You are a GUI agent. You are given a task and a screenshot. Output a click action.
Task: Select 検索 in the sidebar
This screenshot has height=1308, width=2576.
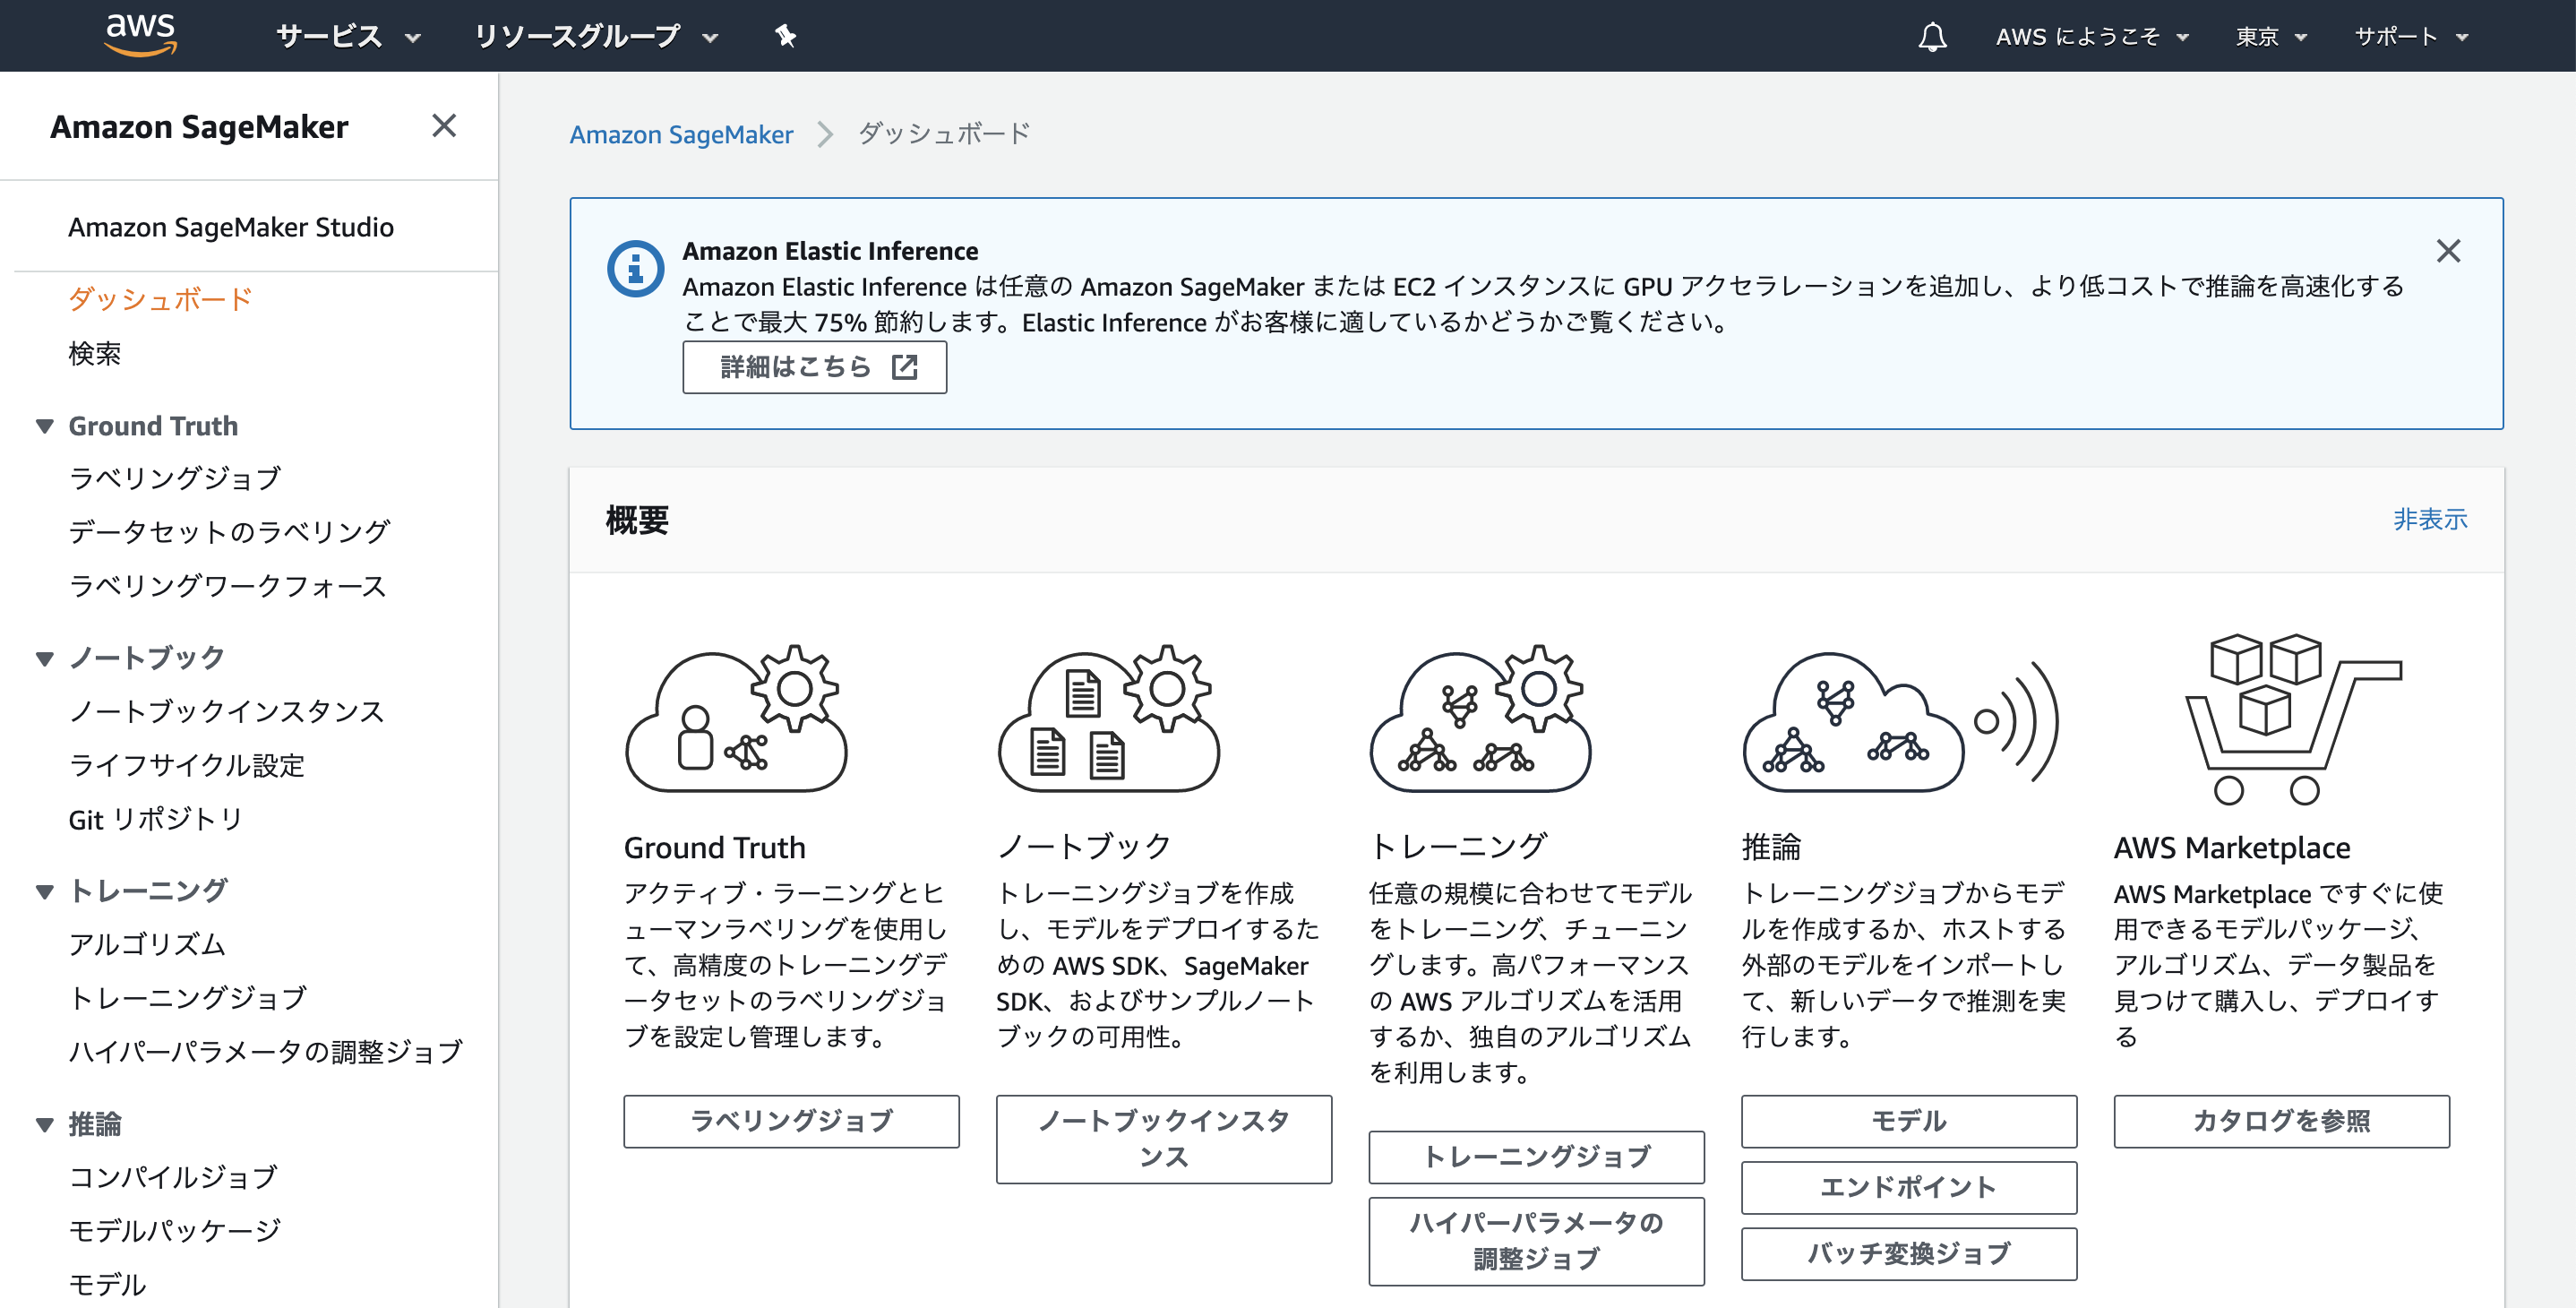point(94,353)
